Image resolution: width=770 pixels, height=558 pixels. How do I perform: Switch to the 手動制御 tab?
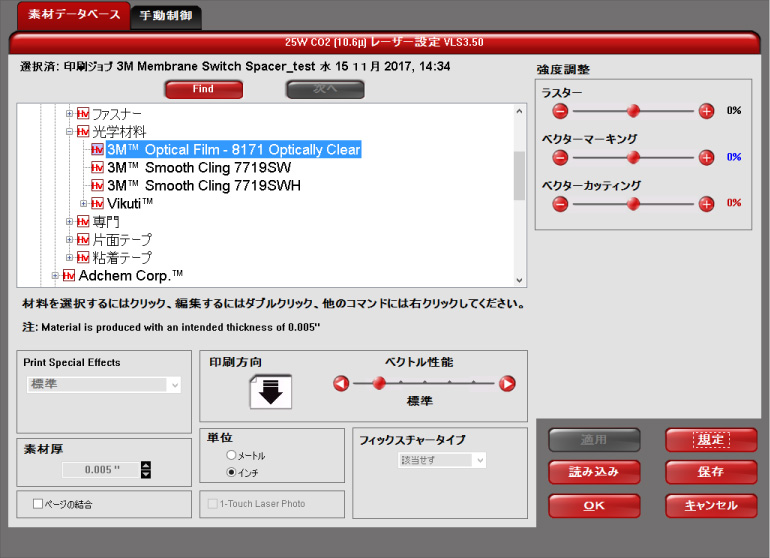[166, 16]
